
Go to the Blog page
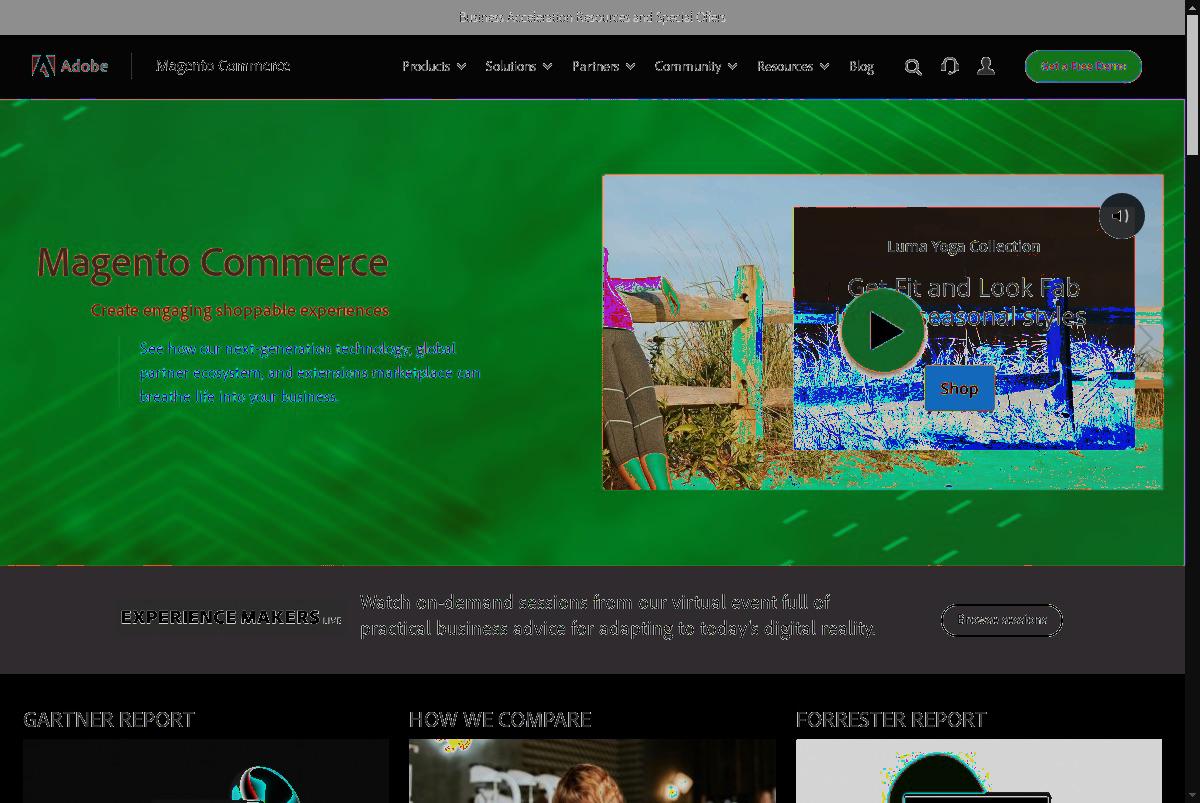click(x=861, y=66)
